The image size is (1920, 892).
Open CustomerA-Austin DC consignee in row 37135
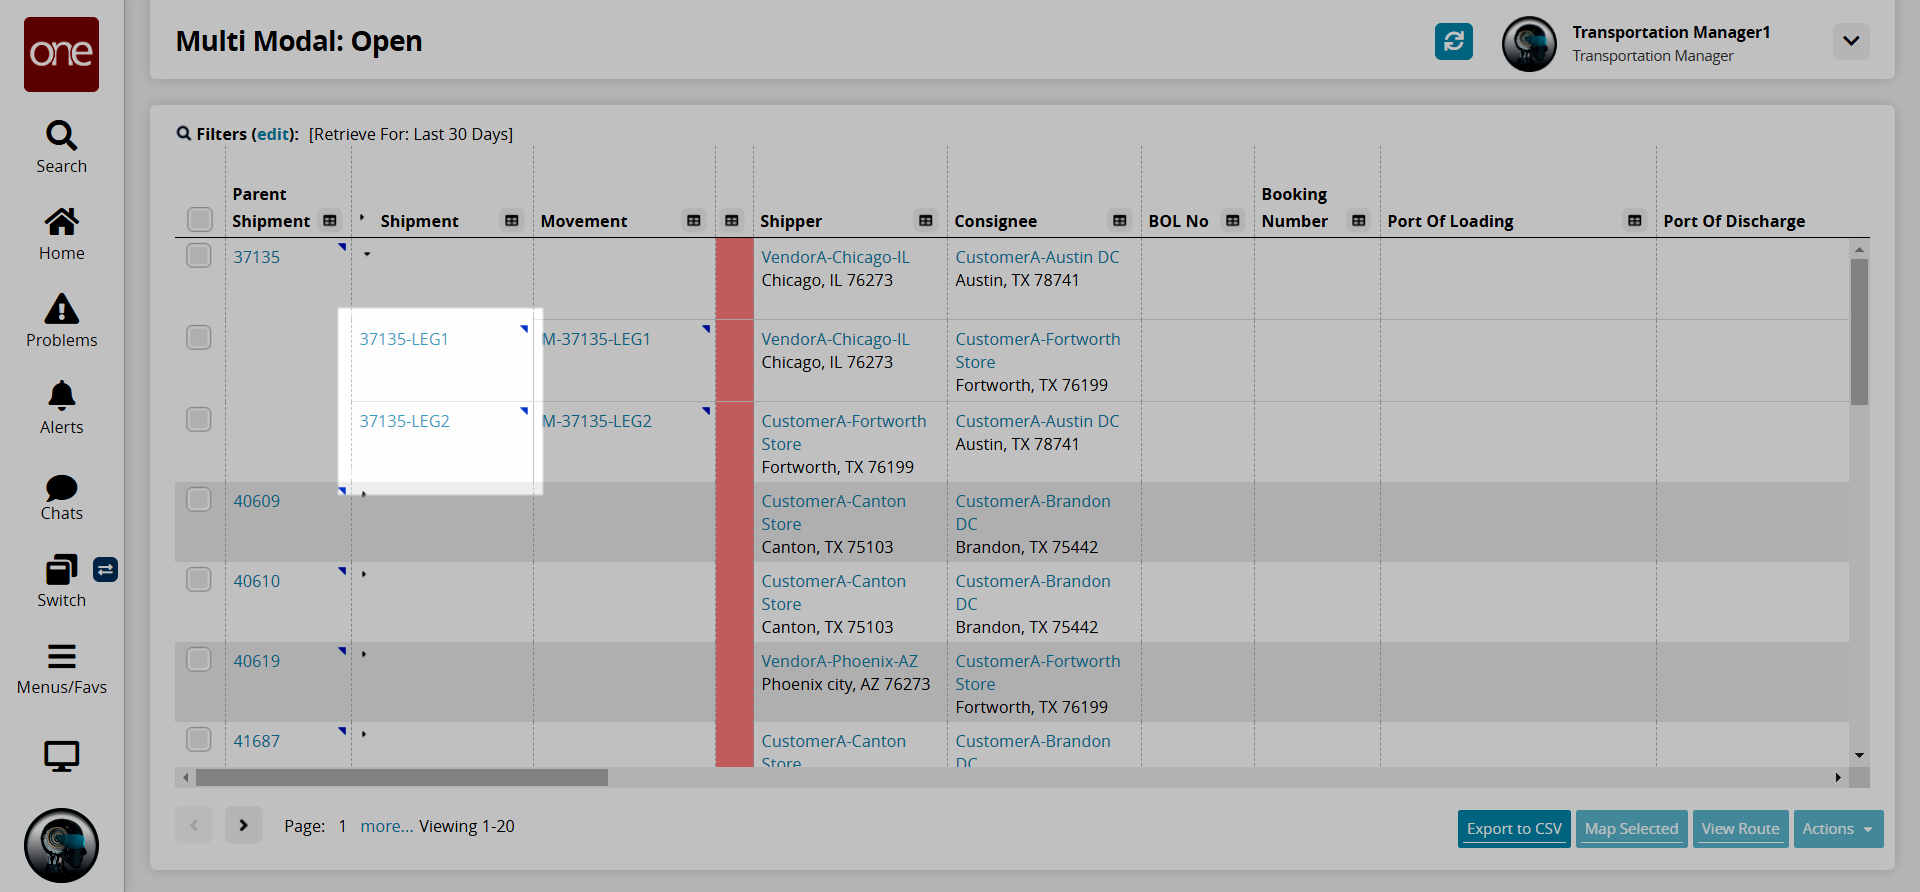pyautogui.click(x=1037, y=257)
